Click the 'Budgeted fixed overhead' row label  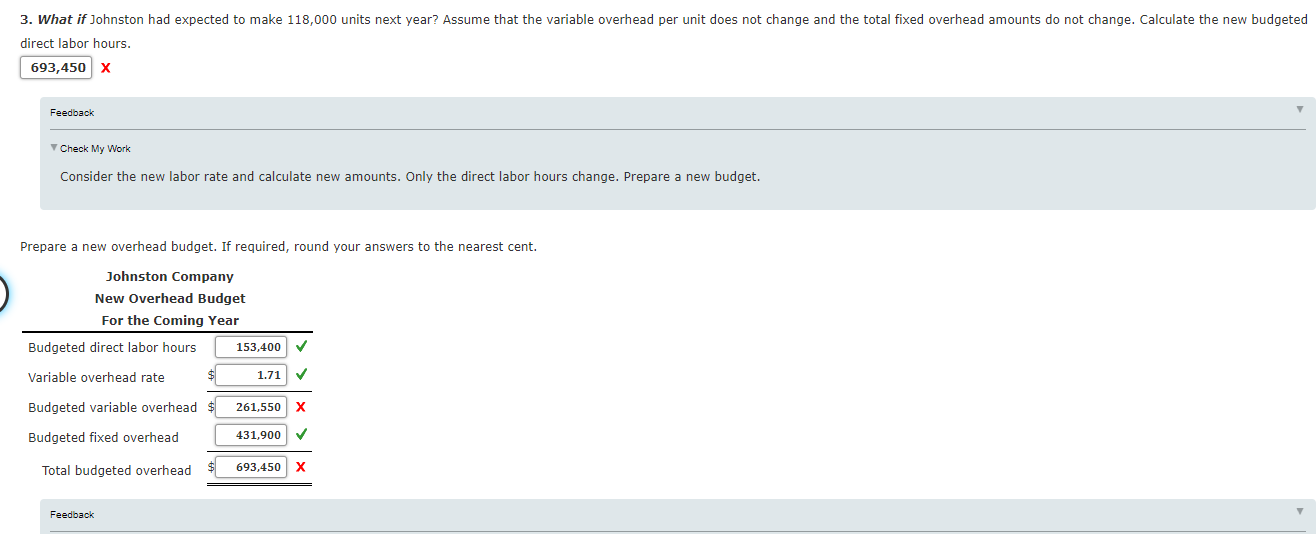coord(103,438)
